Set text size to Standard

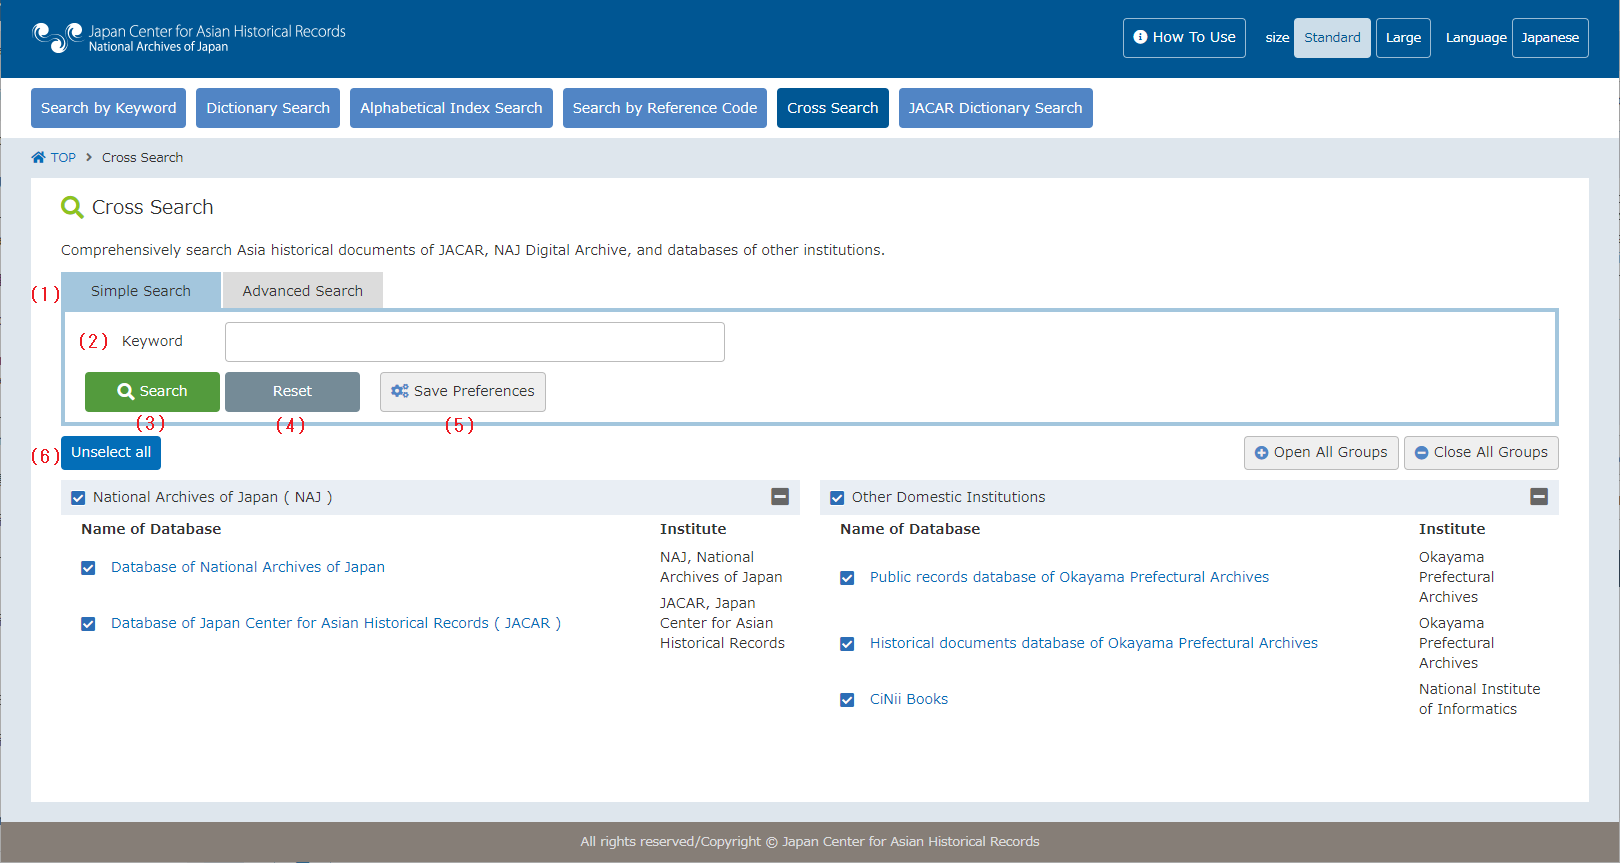pos(1332,38)
